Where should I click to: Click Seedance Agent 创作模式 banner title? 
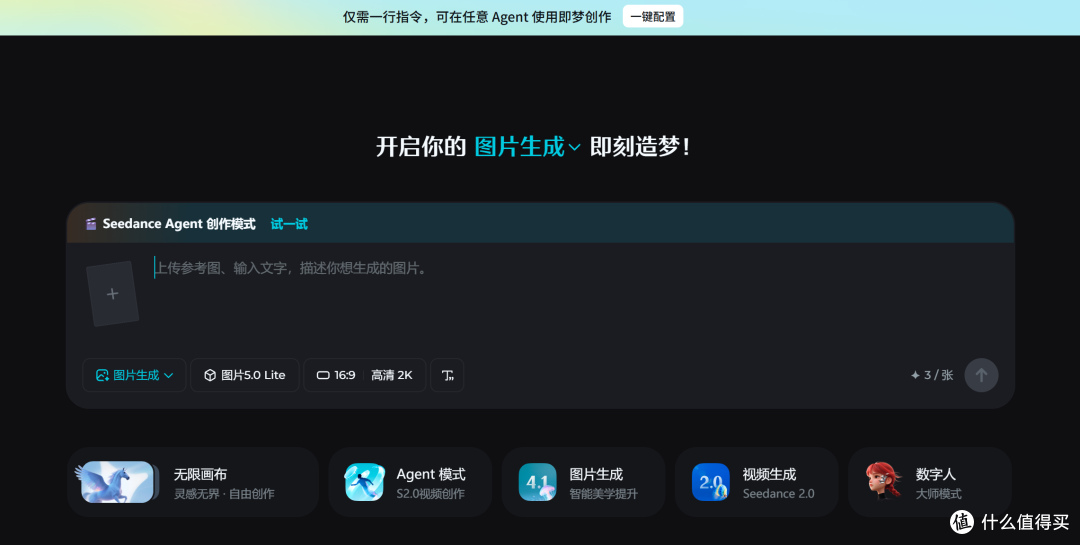click(179, 224)
